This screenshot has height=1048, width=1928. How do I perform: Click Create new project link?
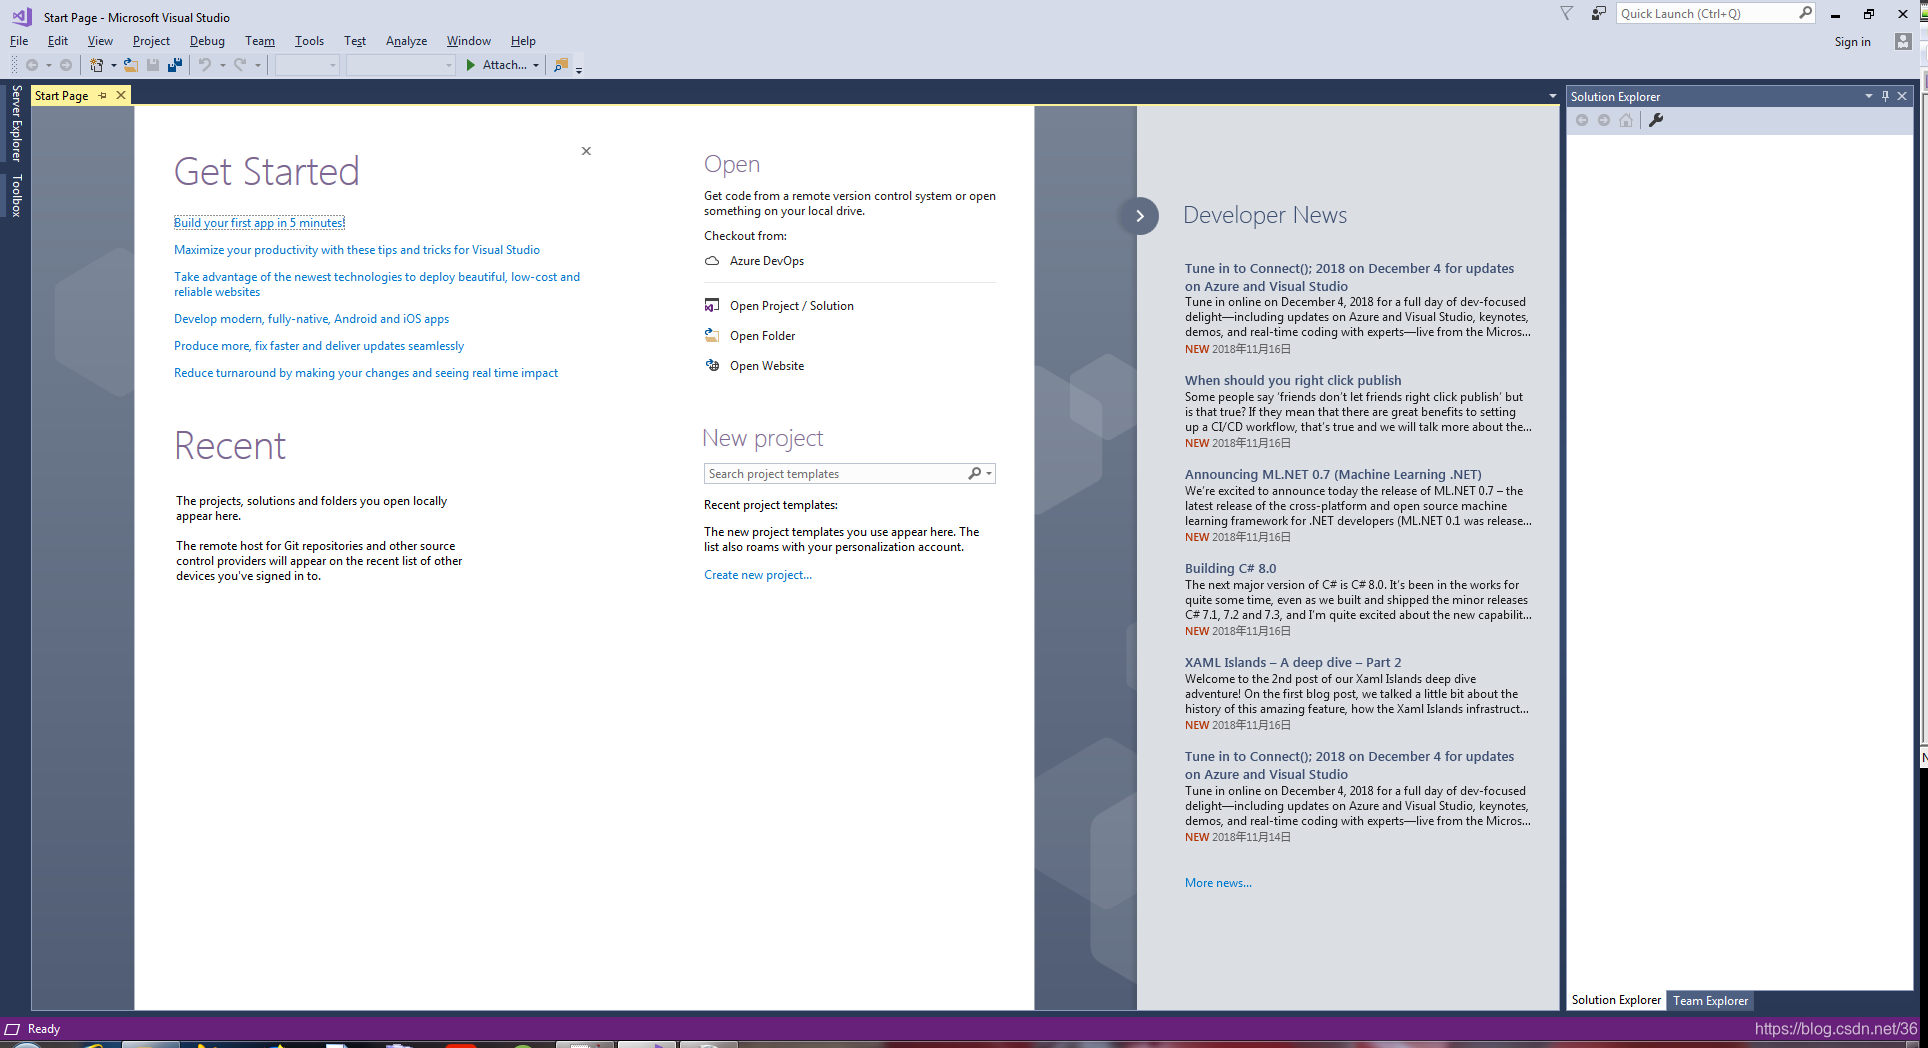pos(758,575)
